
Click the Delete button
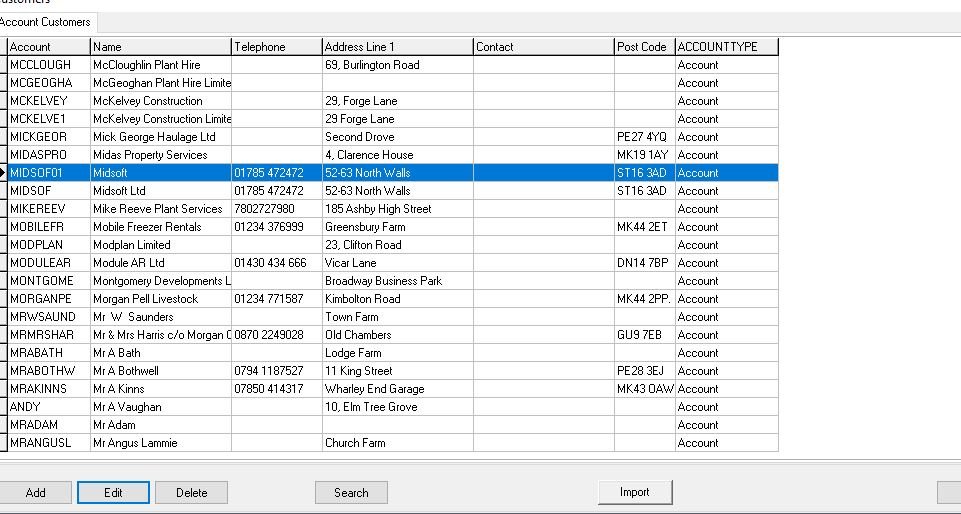pyautogui.click(x=191, y=493)
